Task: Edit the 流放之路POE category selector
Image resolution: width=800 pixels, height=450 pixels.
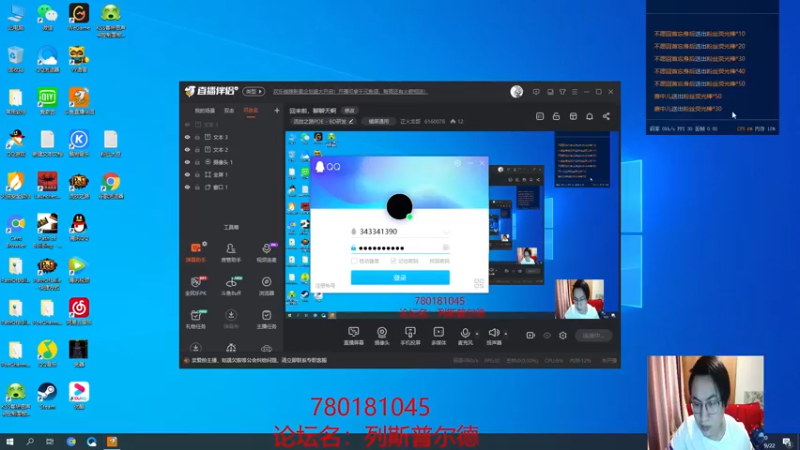Action: pyautogui.click(x=322, y=121)
